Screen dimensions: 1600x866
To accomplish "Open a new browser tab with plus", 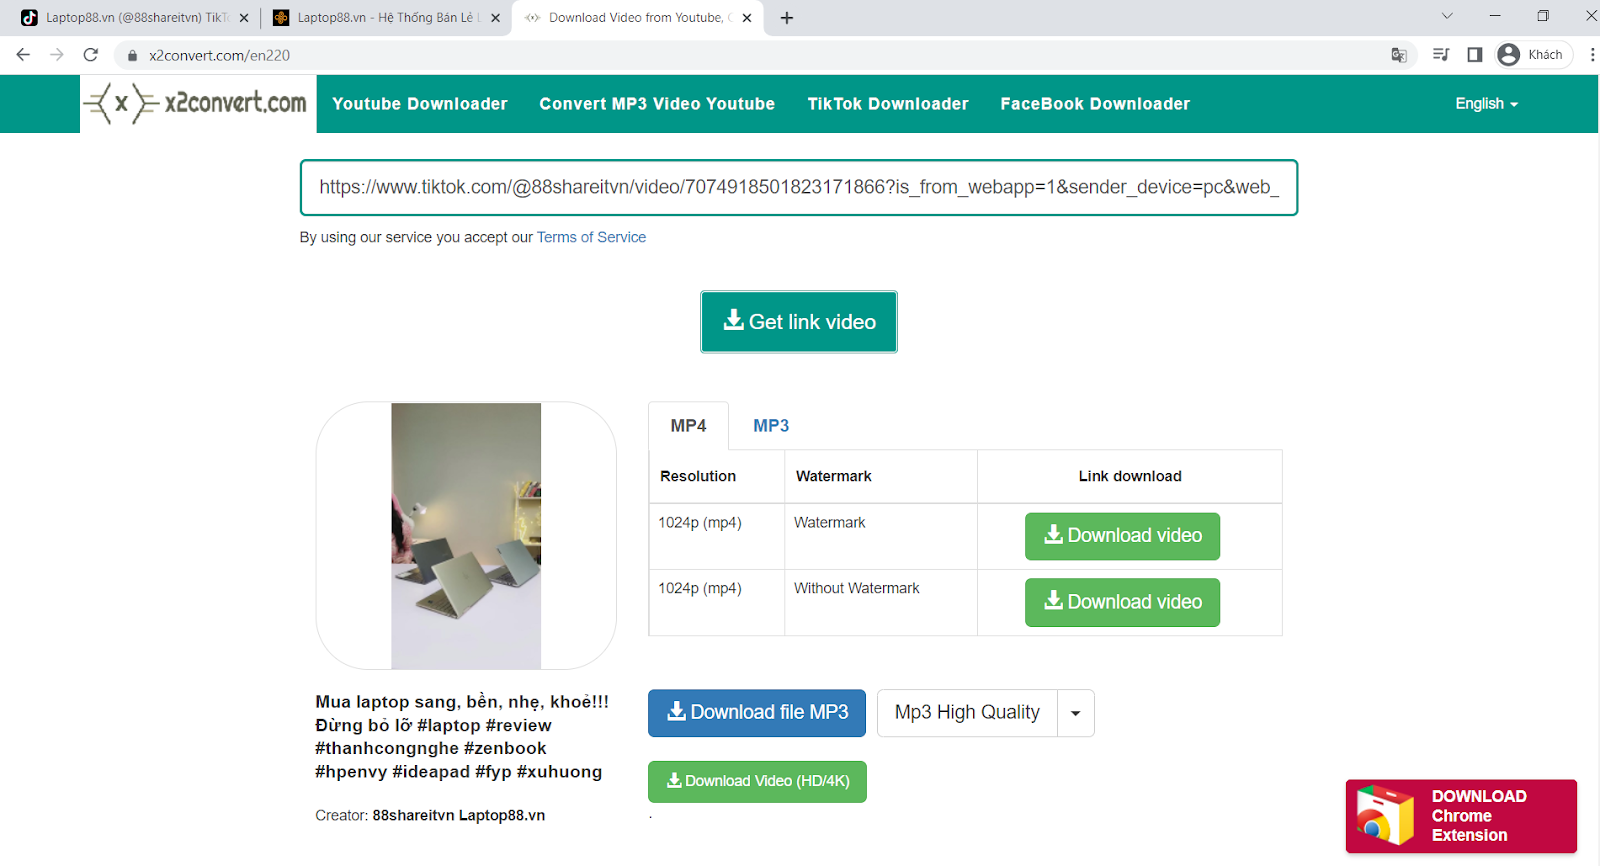I will tap(787, 18).
